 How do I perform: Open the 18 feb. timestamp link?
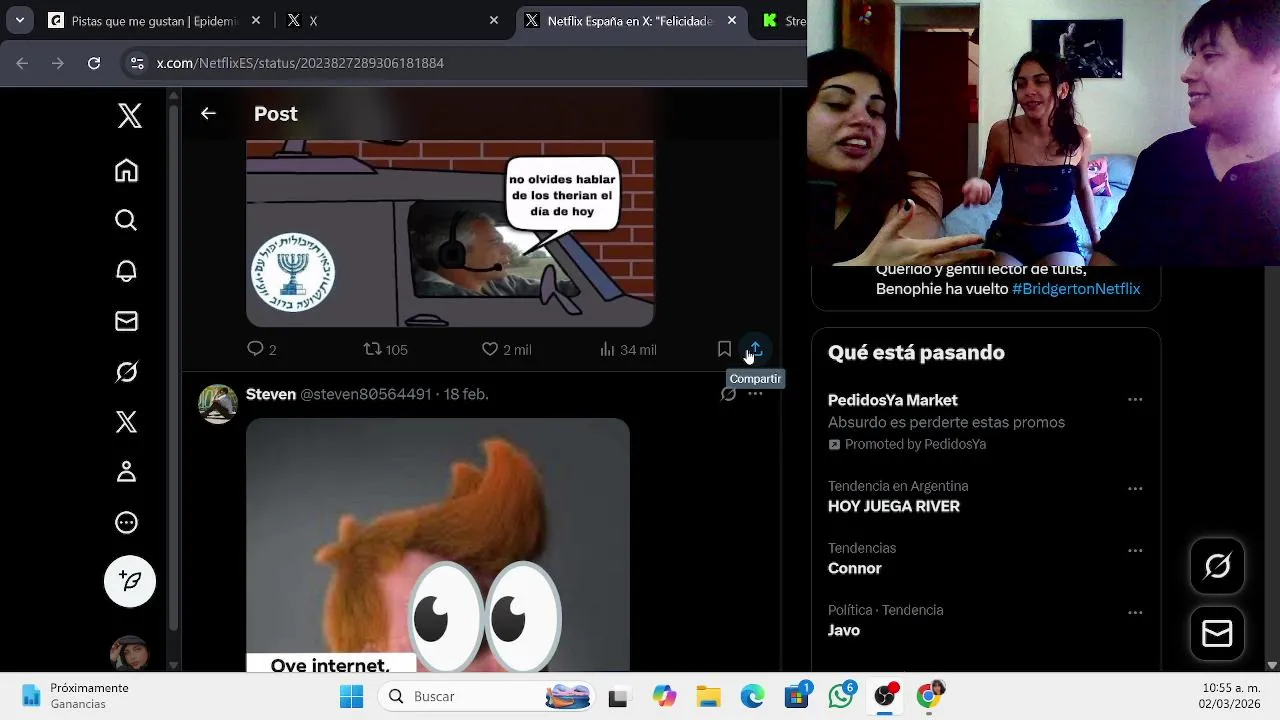[x=466, y=394]
